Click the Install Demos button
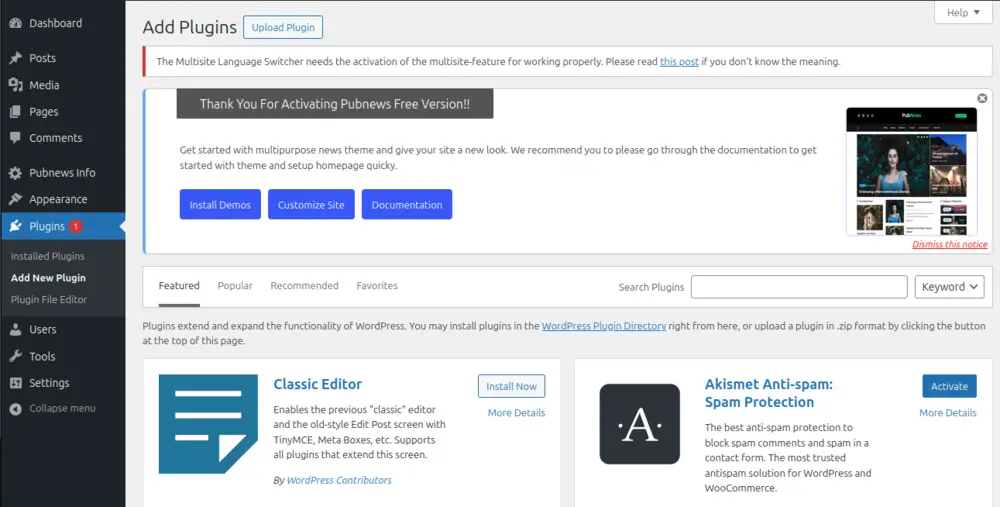Image resolution: width=1000 pixels, height=507 pixels. click(220, 205)
